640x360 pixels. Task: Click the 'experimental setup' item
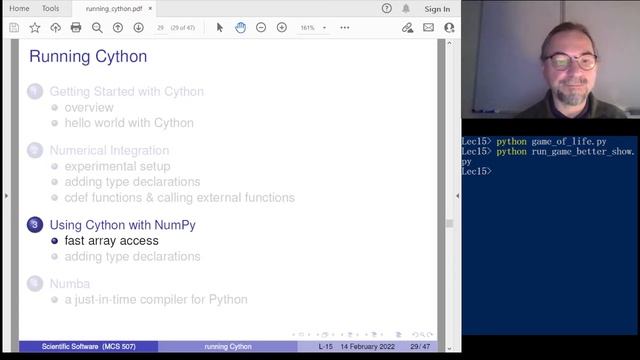[x=117, y=167]
